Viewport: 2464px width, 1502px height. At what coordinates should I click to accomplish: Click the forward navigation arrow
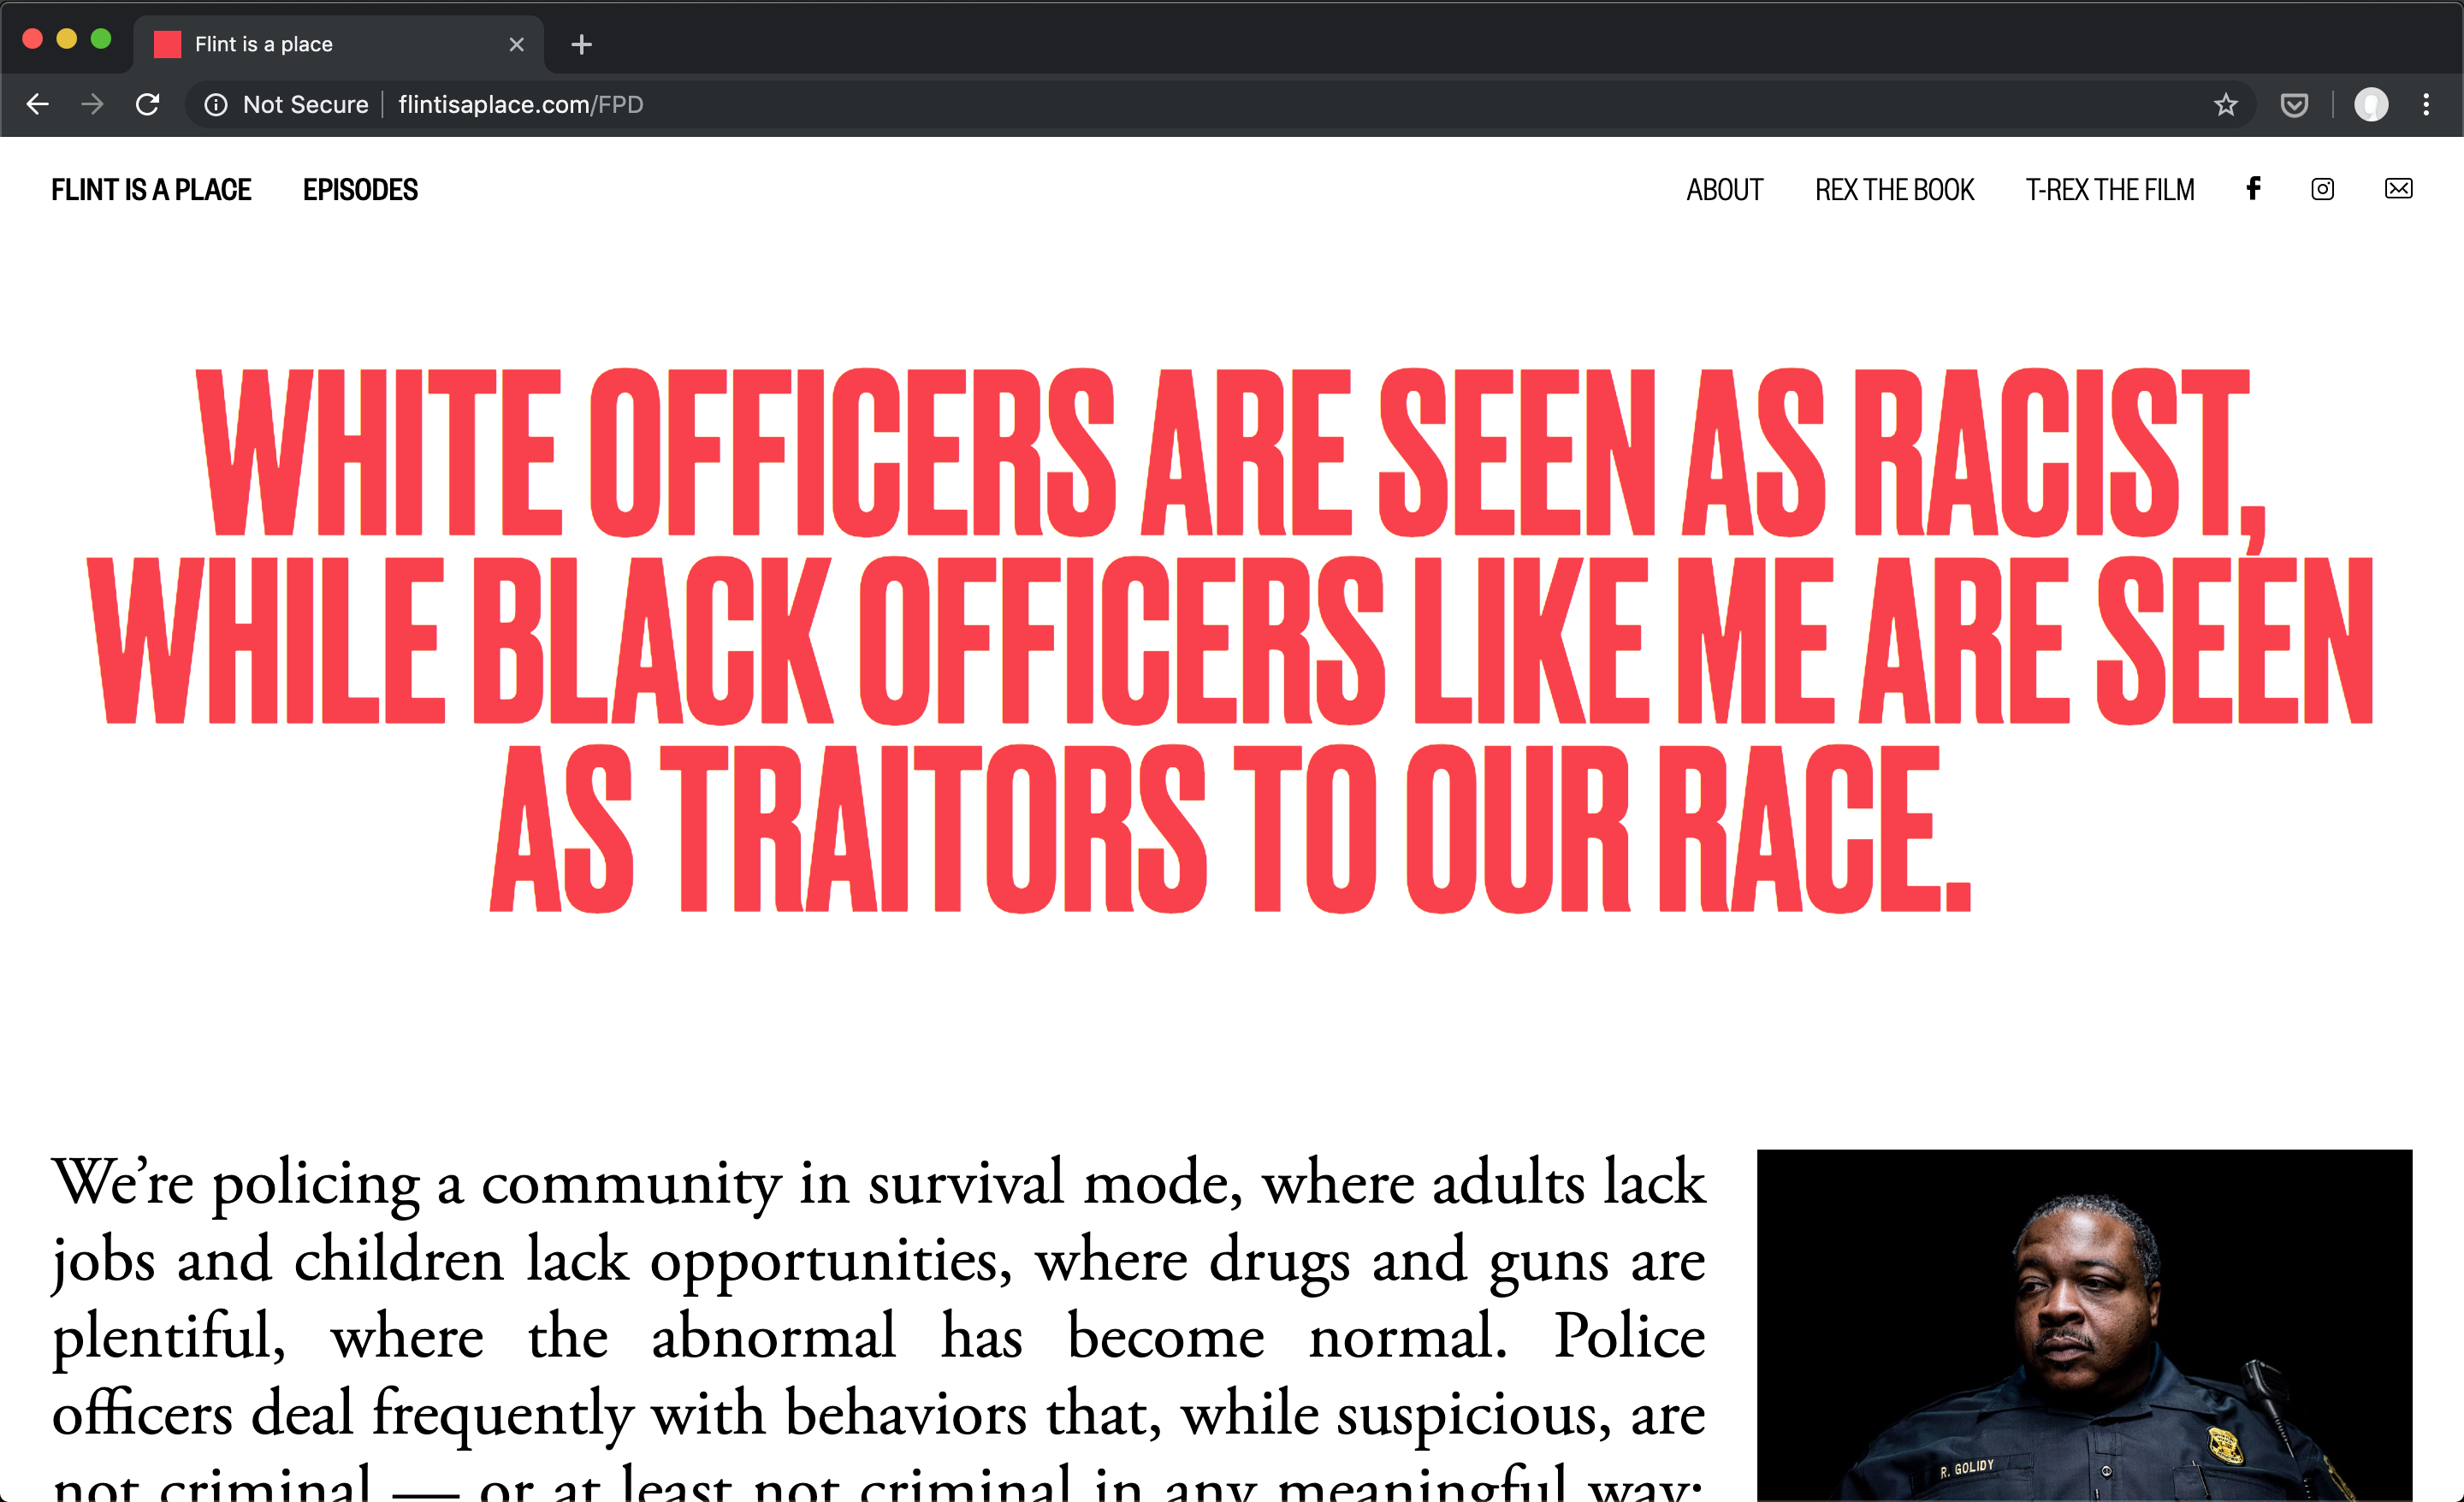[x=92, y=105]
